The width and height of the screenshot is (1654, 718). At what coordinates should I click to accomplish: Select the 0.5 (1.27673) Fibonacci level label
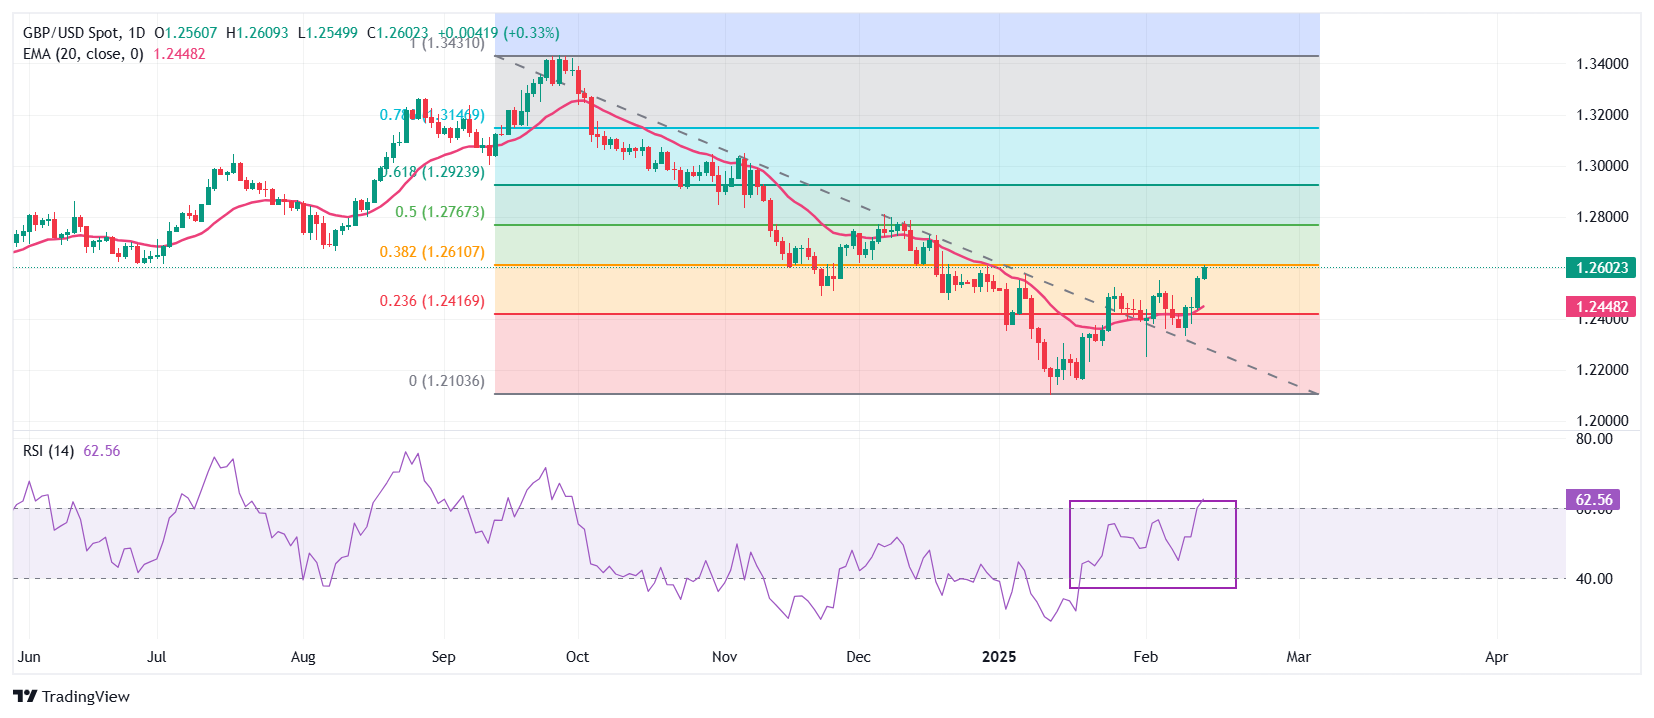[x=439, y=212]
